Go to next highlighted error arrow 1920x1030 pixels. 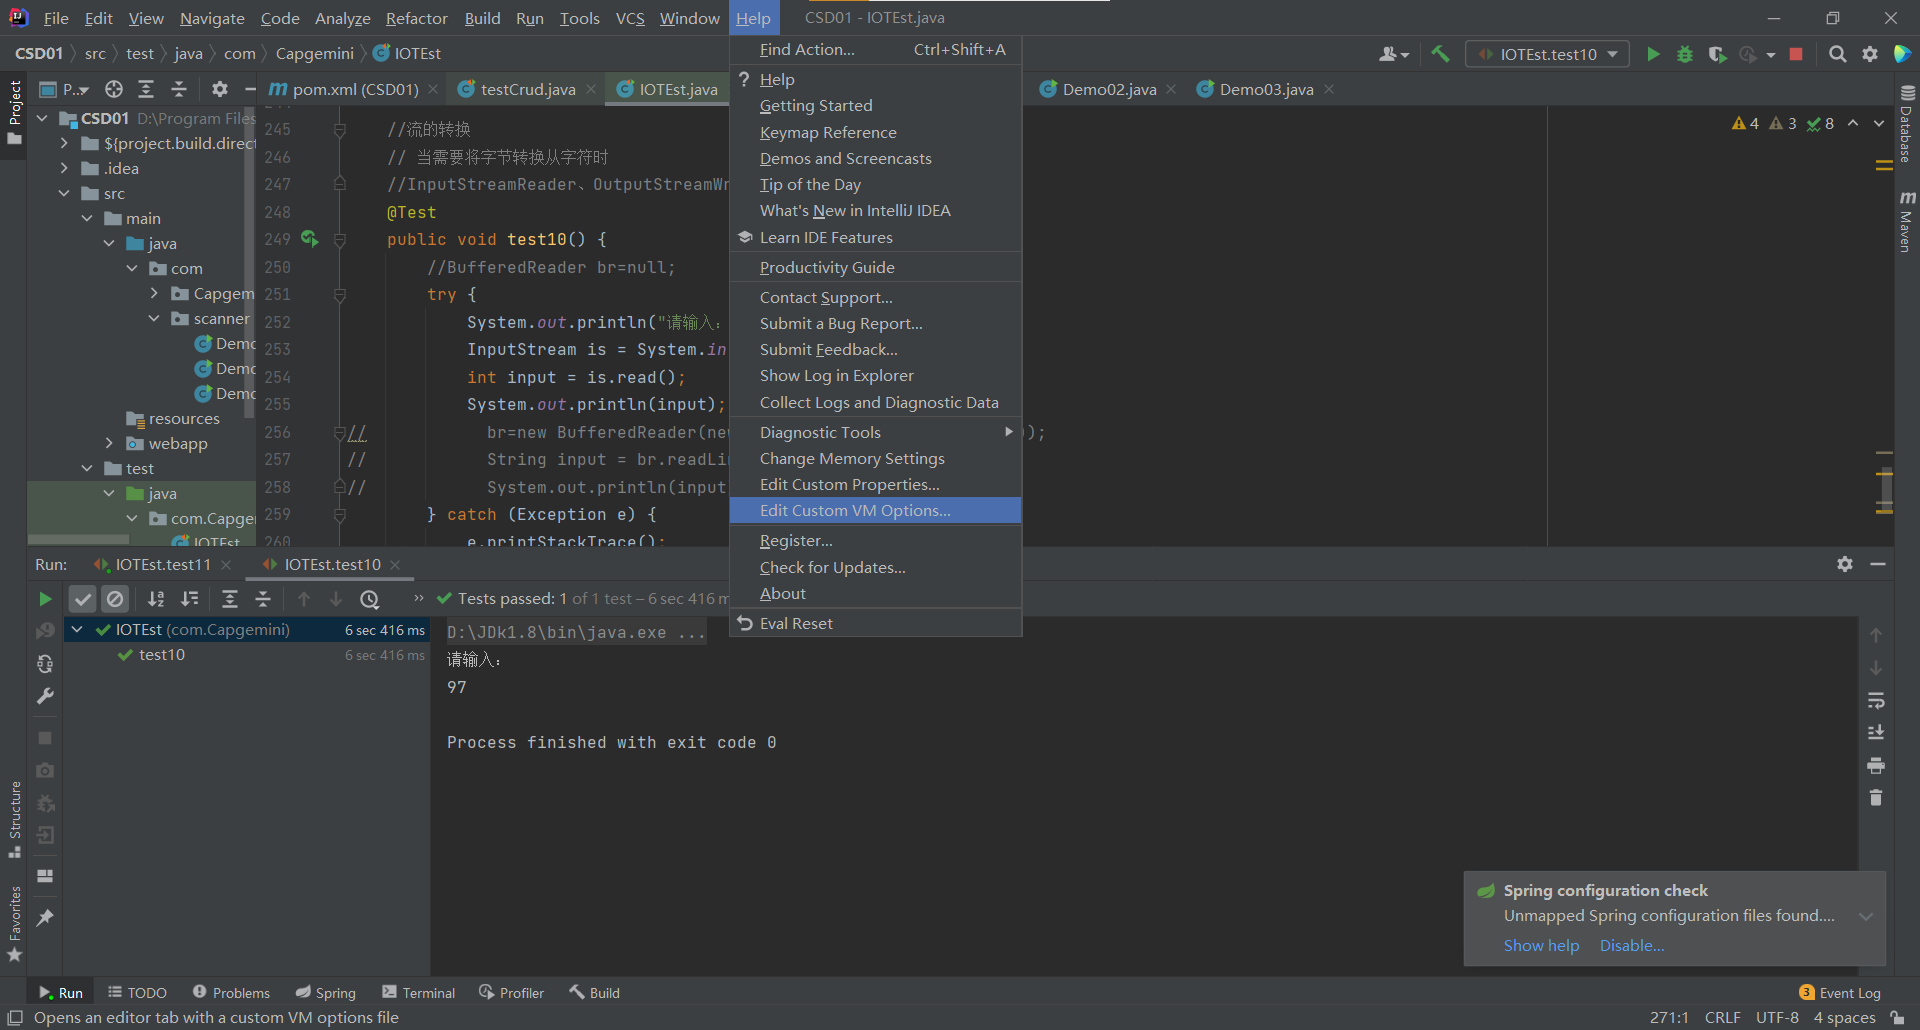[x=1879, y=123]
